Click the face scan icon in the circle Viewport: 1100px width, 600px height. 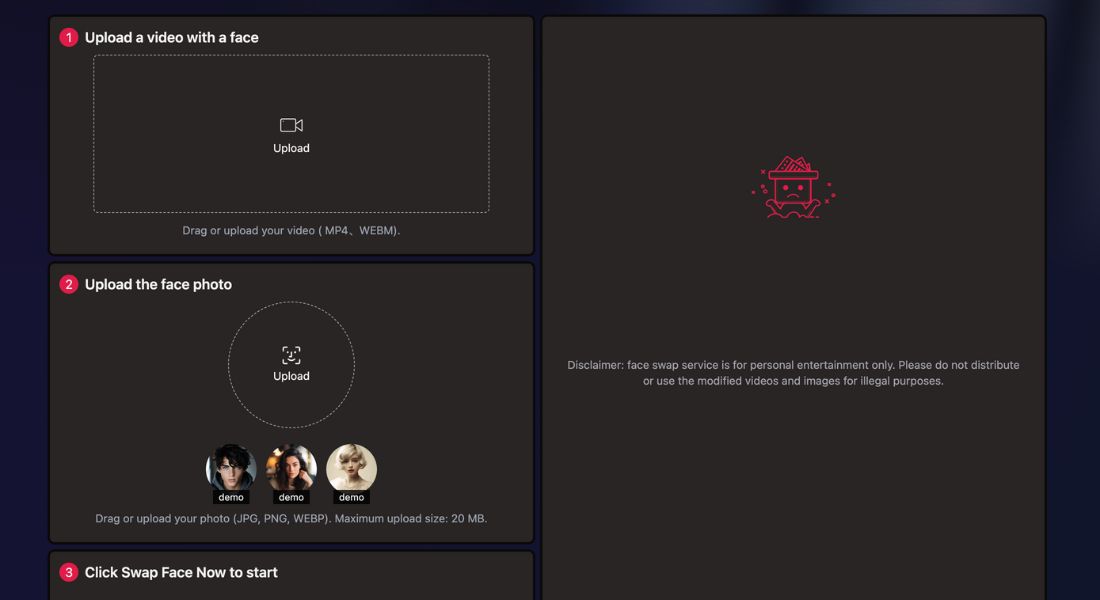click(291, 355)
